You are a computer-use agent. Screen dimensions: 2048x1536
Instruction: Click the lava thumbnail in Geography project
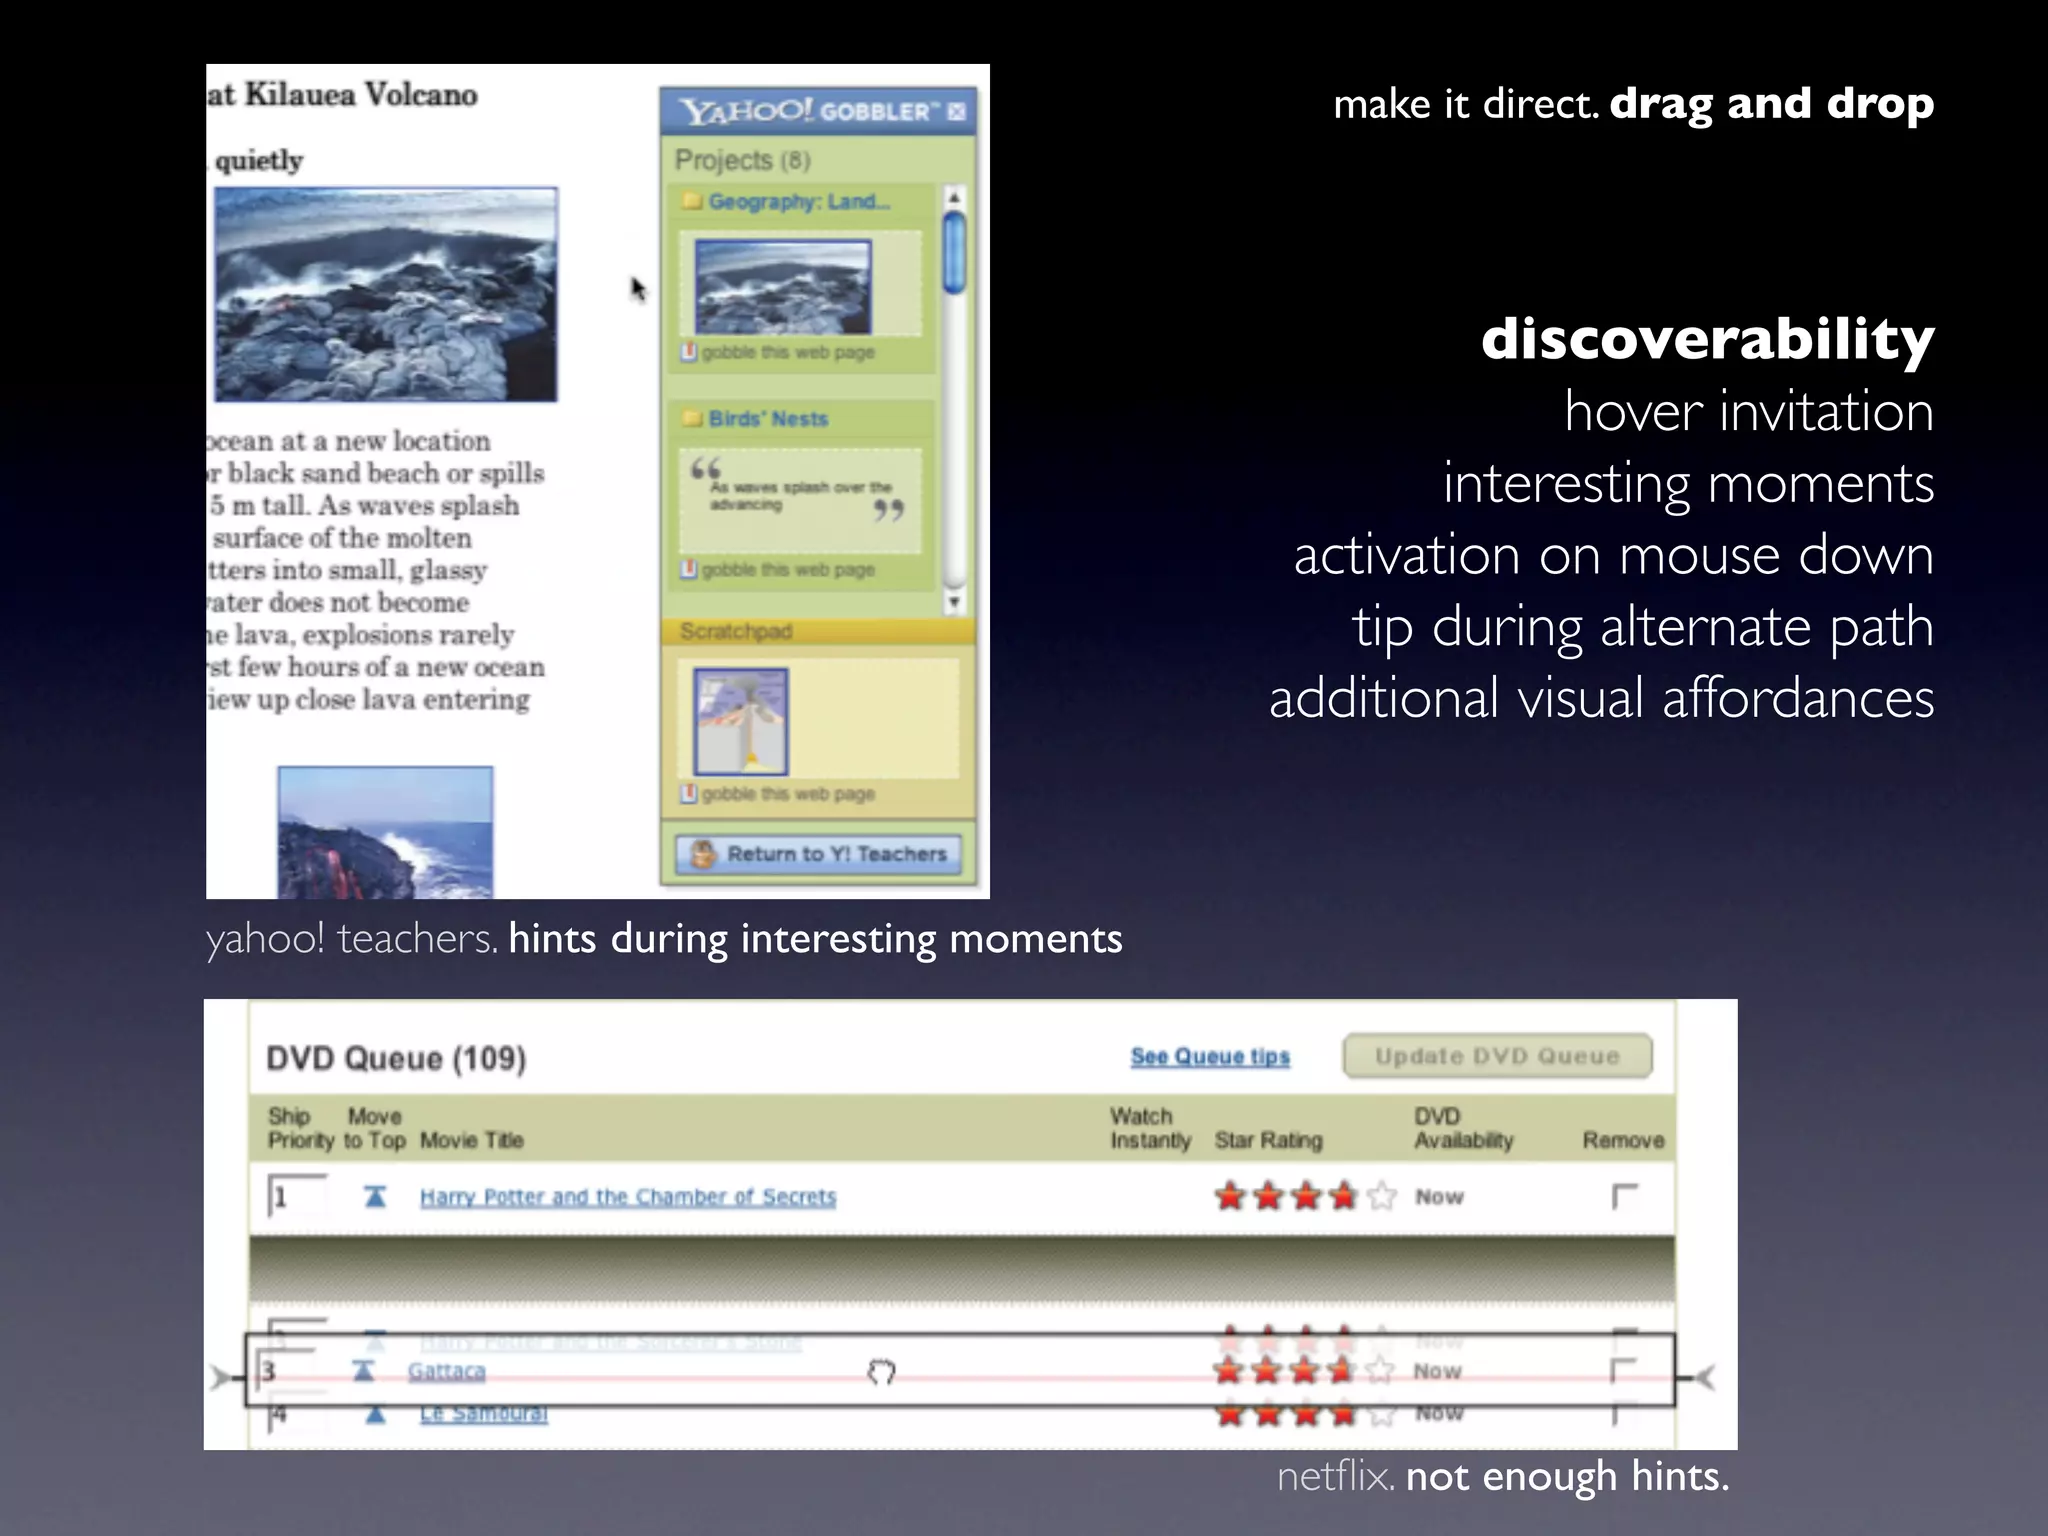(x=783, y=287)
